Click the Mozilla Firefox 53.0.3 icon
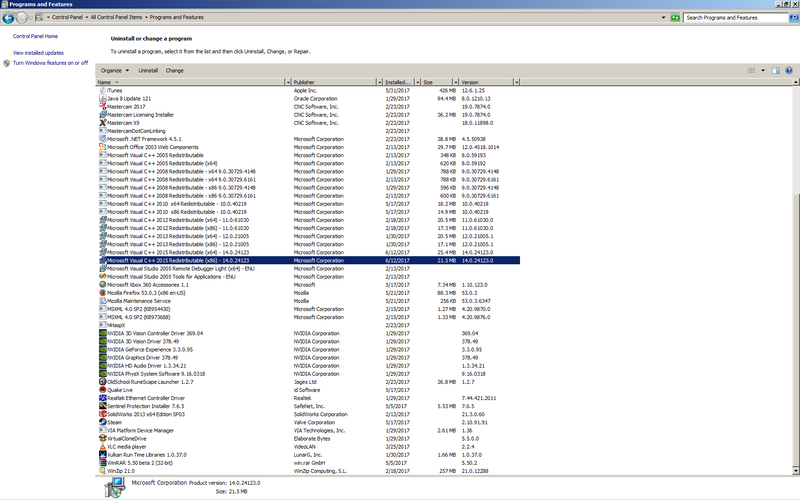The width and height of the screenshot is (800, 500). point(103,293)
